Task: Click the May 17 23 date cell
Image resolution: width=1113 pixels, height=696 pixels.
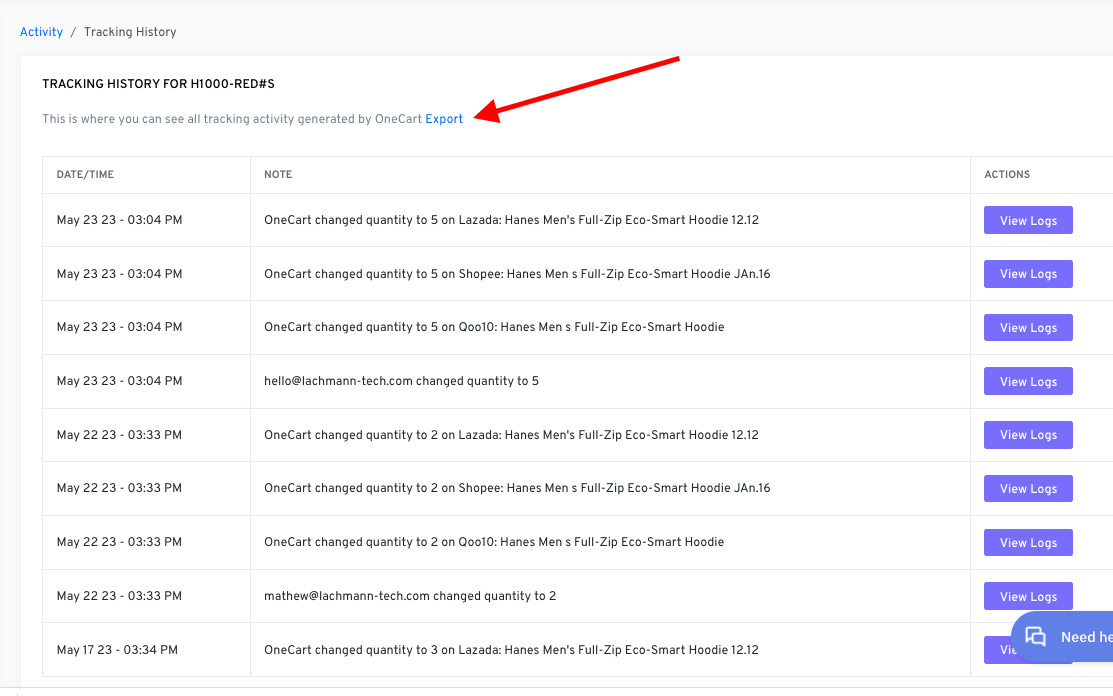Action: (x=117, y=650)
